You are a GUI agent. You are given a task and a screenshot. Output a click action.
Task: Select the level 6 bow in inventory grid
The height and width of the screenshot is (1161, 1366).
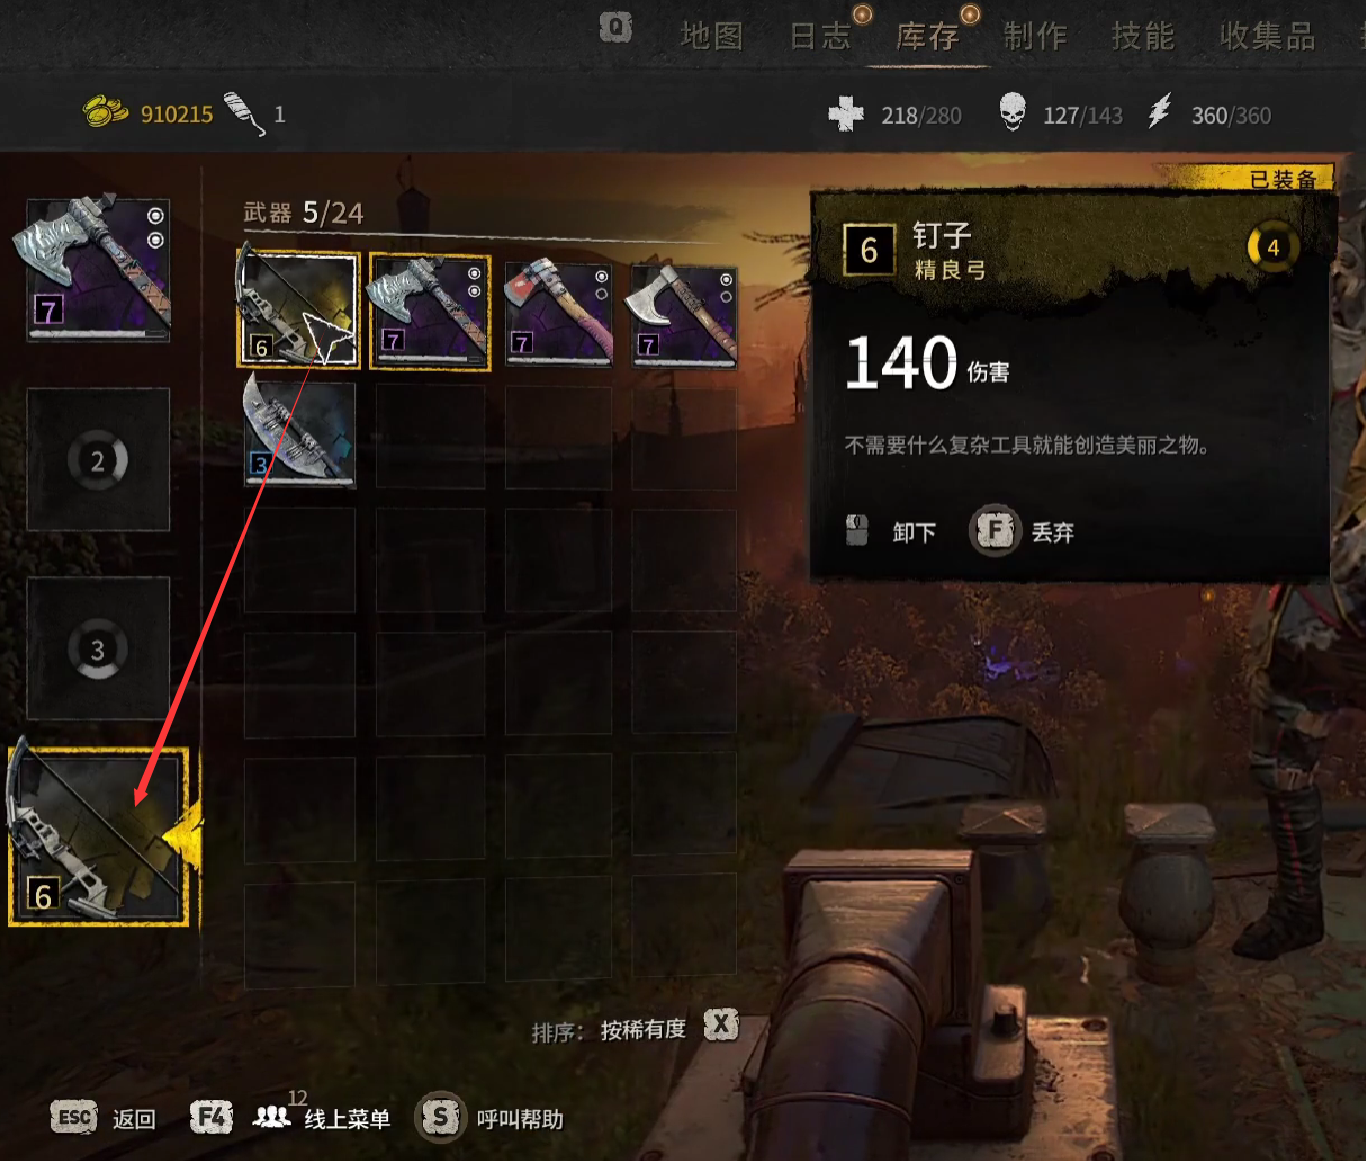pos(298,308)
